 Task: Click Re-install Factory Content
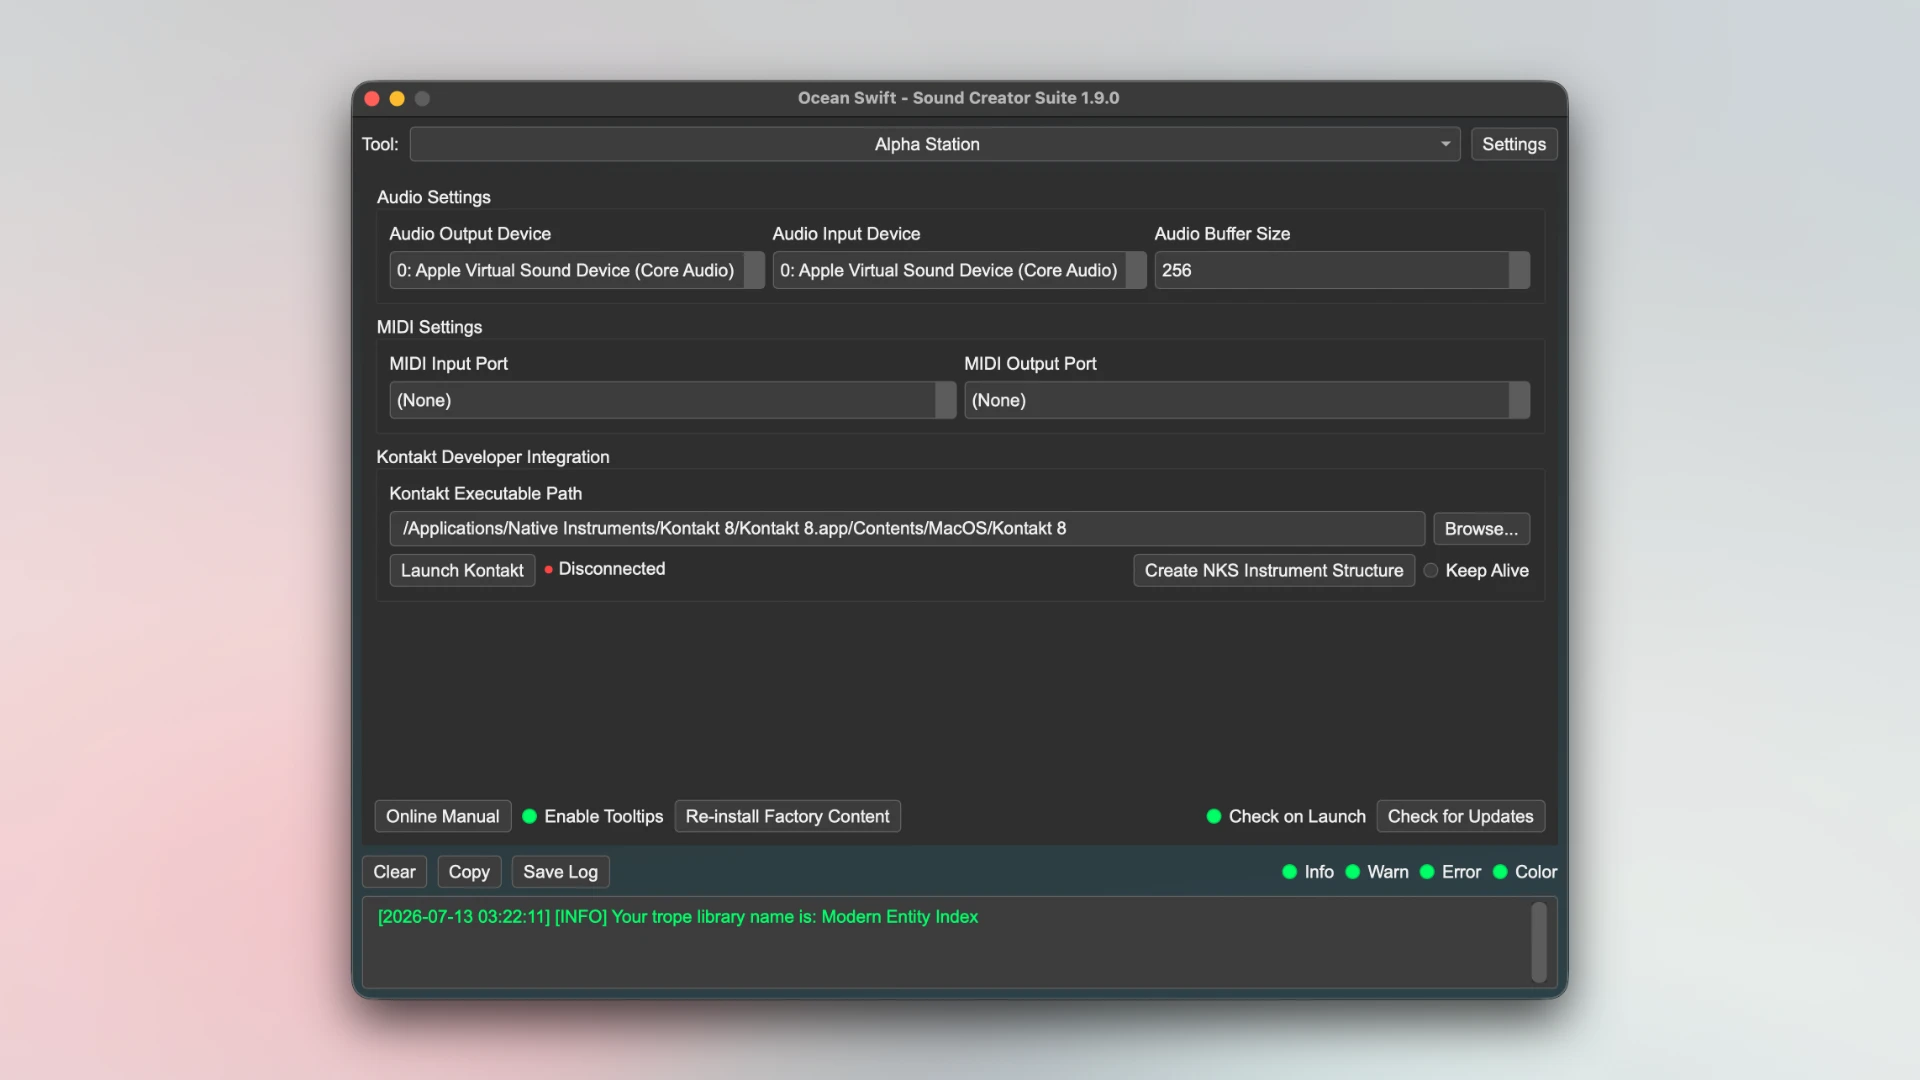pyautogui.click(x=787, y=816)
